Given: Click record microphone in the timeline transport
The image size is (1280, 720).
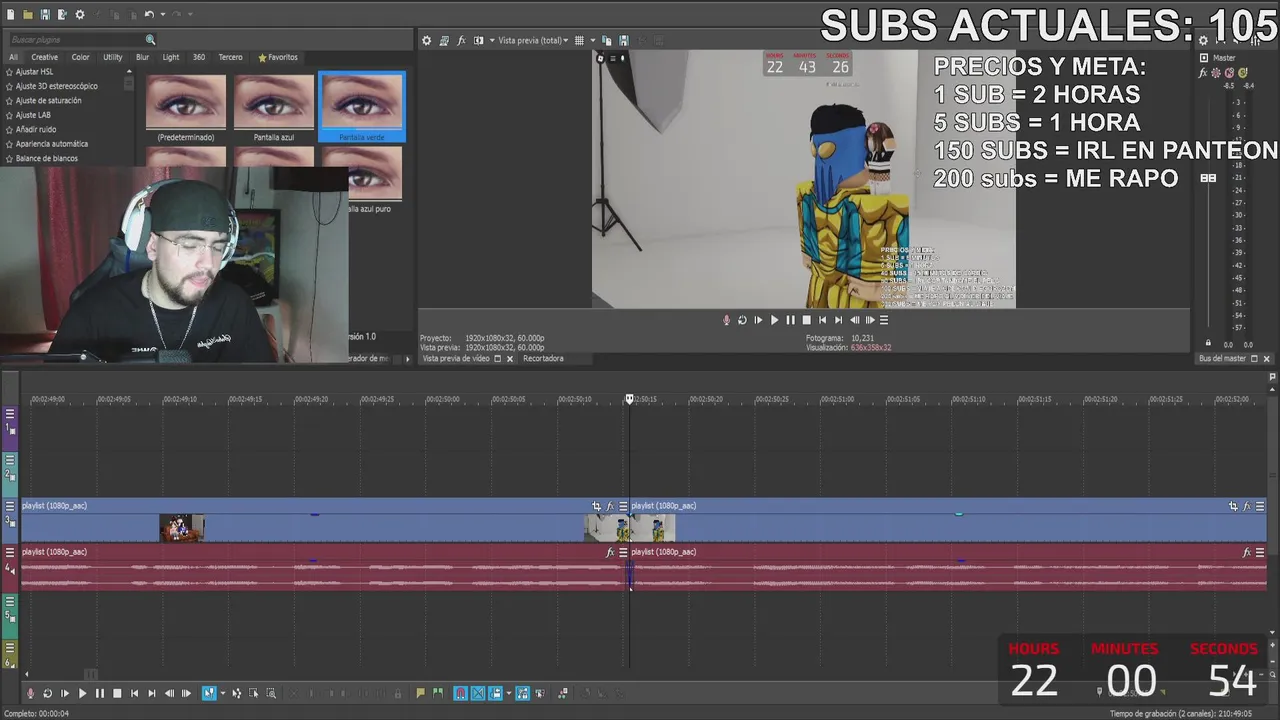Looking at the screenshot, I should [x=30, y=693].
